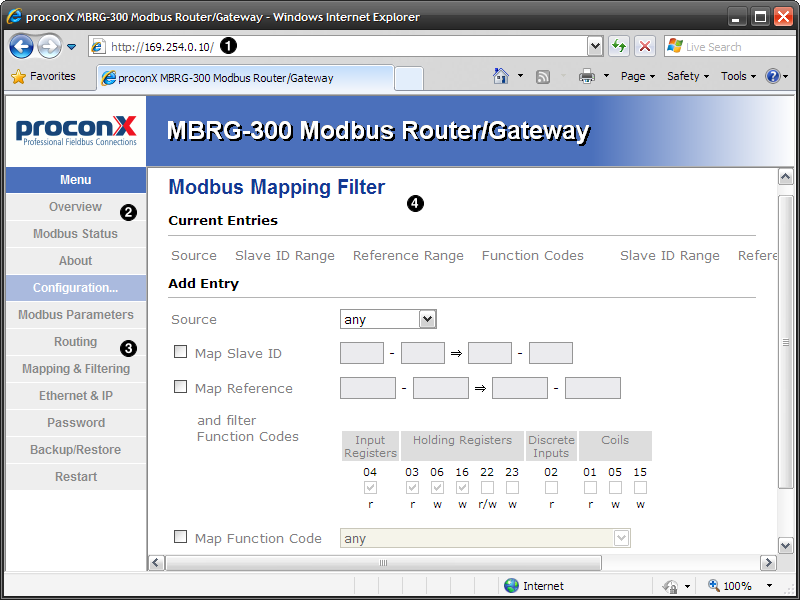This screenshot has height=600, width=800.
Task: Click the Internet Explorer title bar icon
Action: [14, 16]
